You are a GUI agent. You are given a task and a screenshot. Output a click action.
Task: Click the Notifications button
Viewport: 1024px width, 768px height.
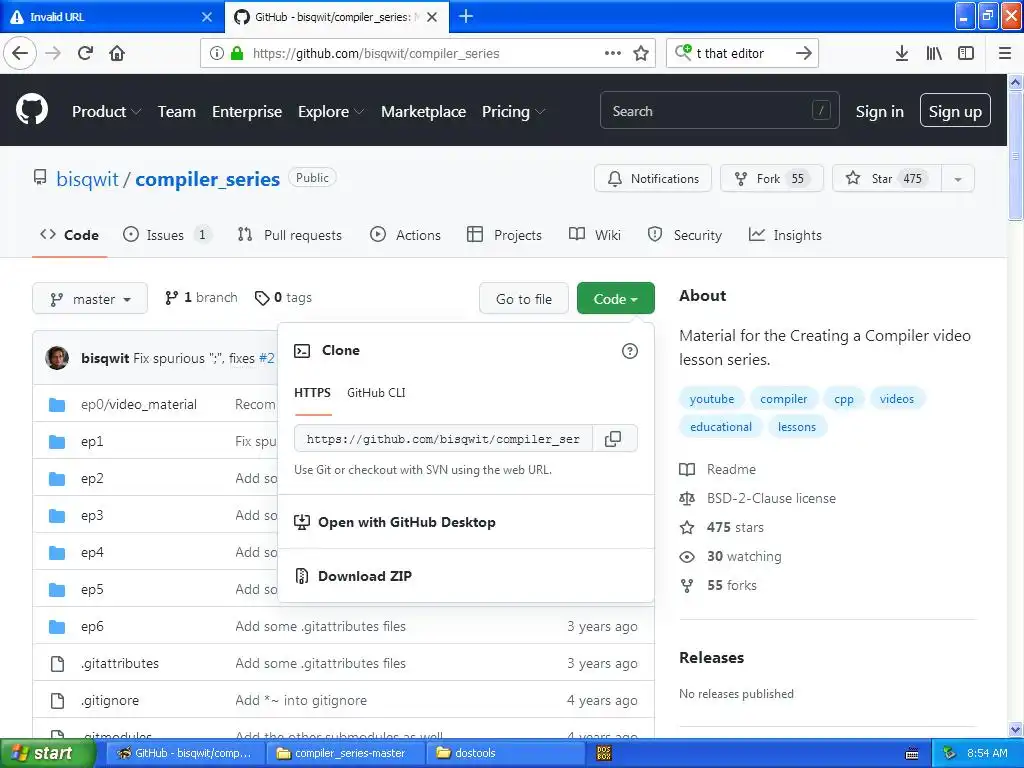tap(652, 178)
